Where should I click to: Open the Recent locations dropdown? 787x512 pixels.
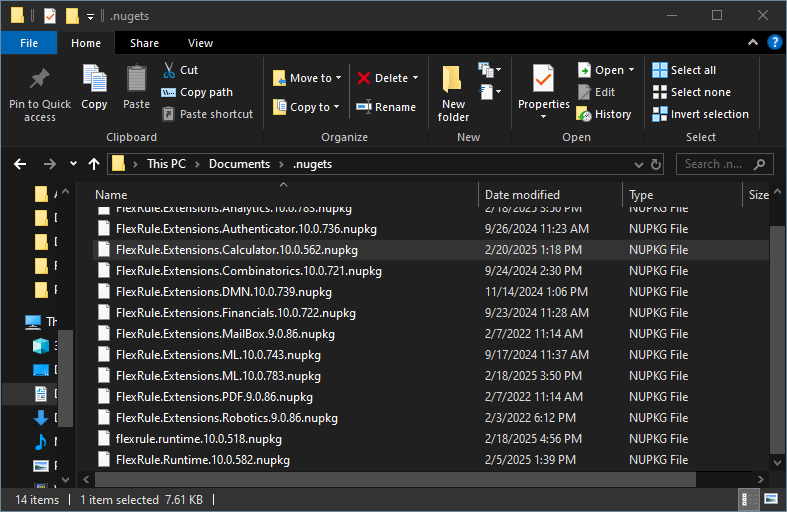[73, 164]
